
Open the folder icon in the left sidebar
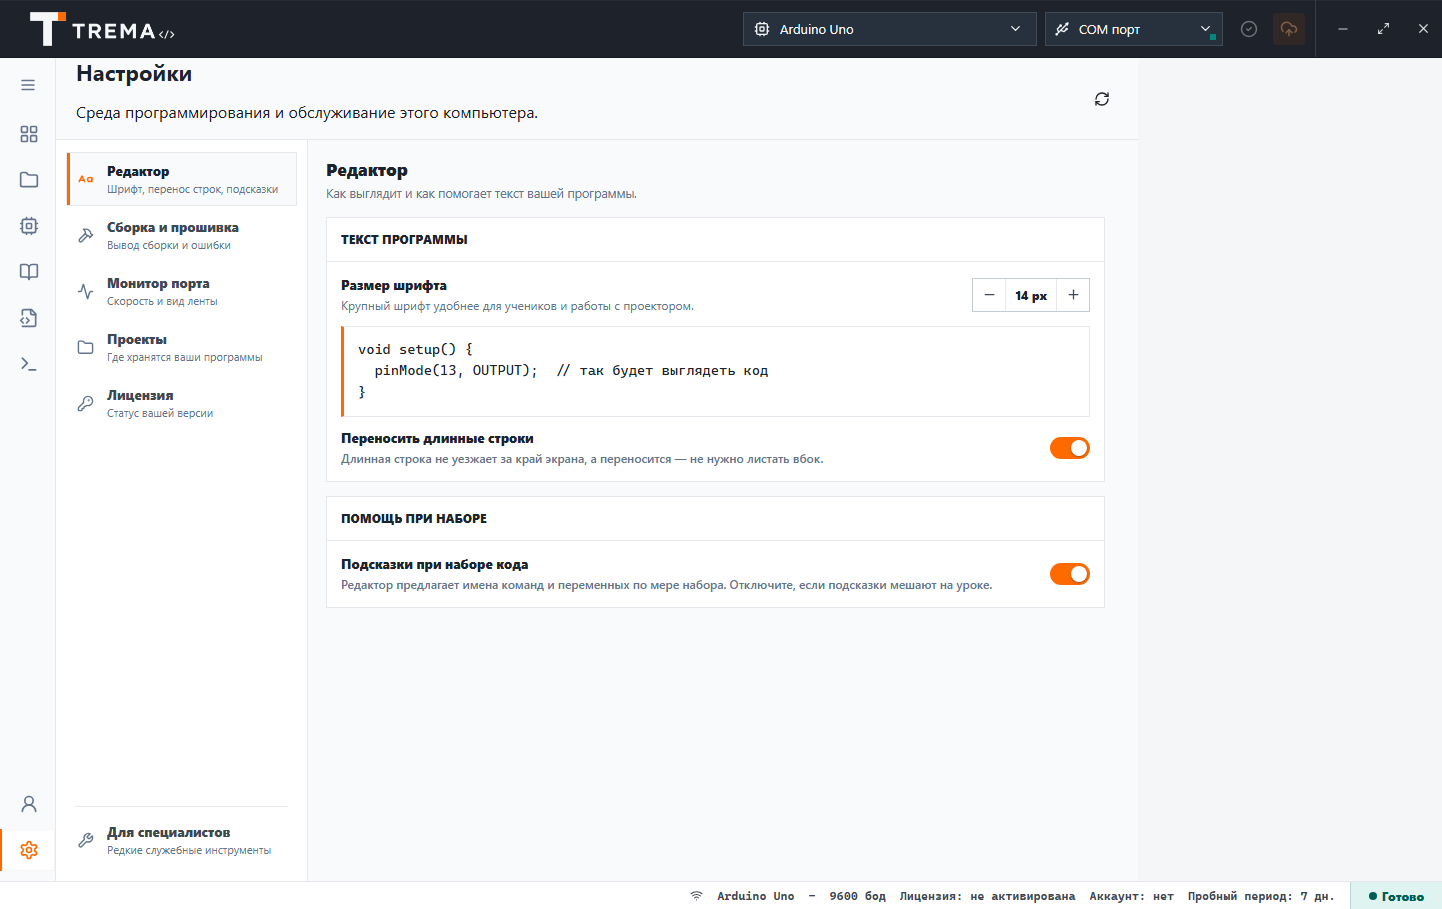(28, 180)
